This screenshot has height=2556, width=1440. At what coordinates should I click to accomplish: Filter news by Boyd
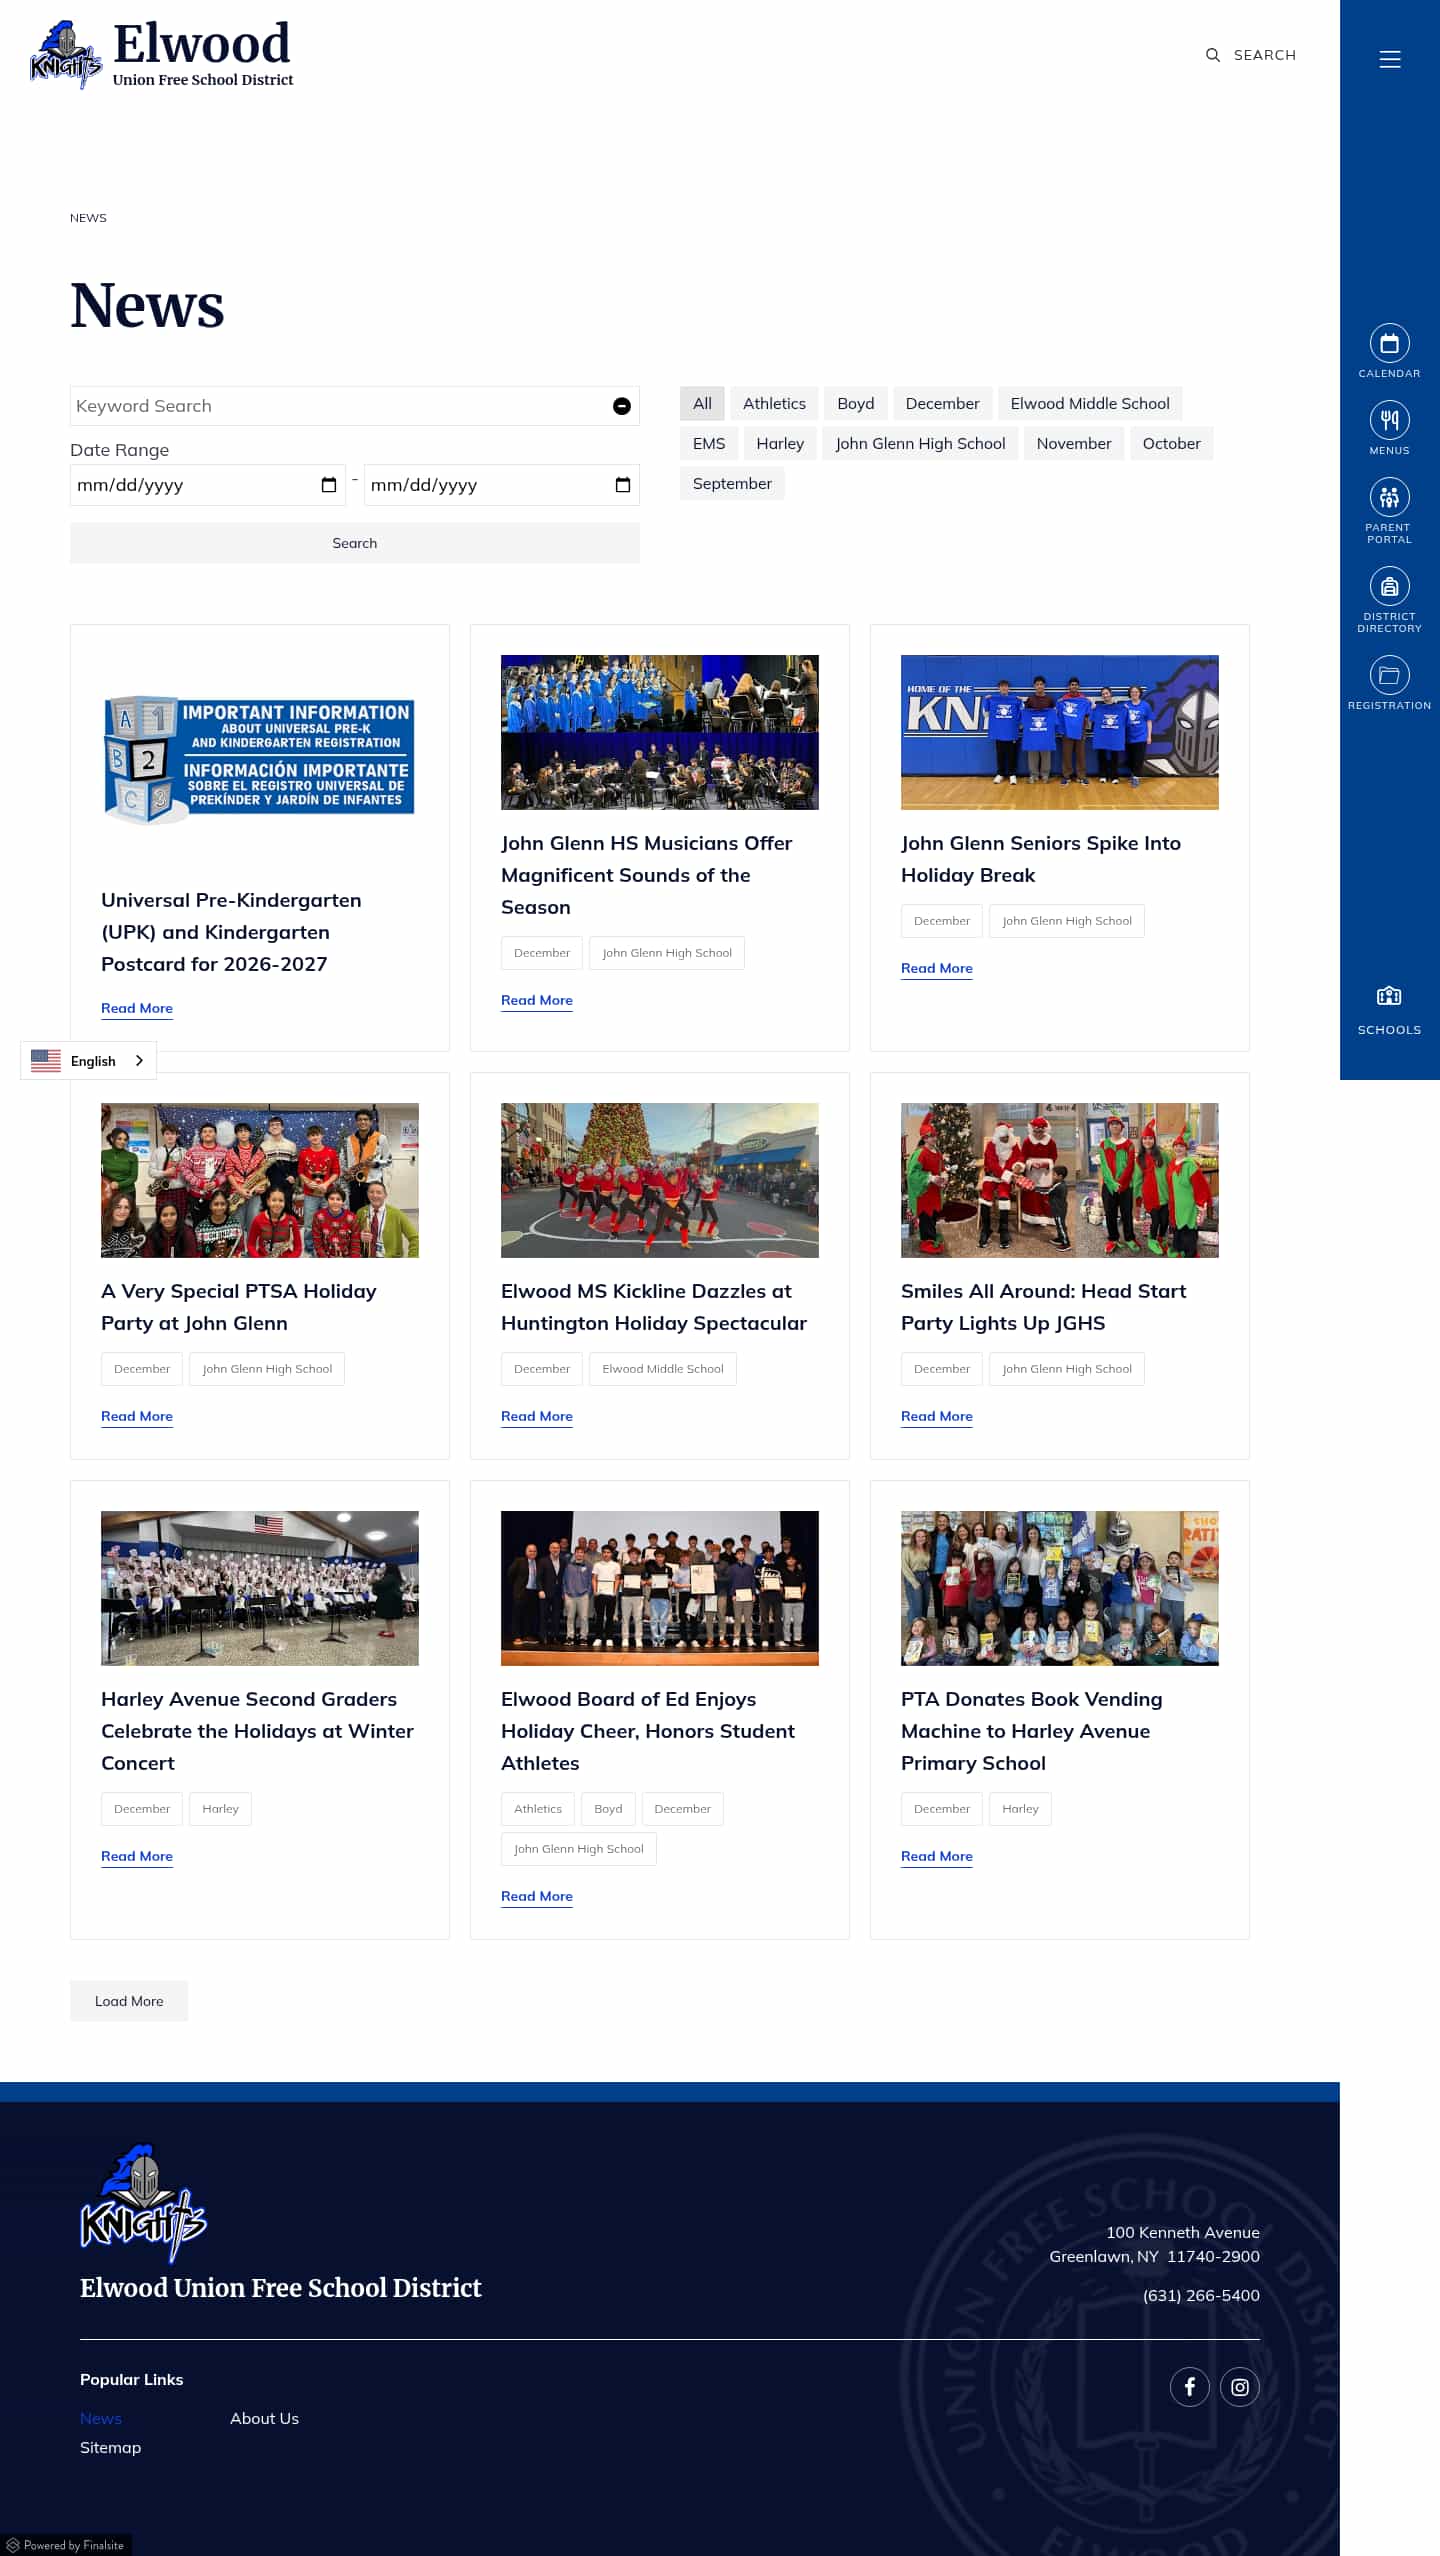(x=855, y=403)
